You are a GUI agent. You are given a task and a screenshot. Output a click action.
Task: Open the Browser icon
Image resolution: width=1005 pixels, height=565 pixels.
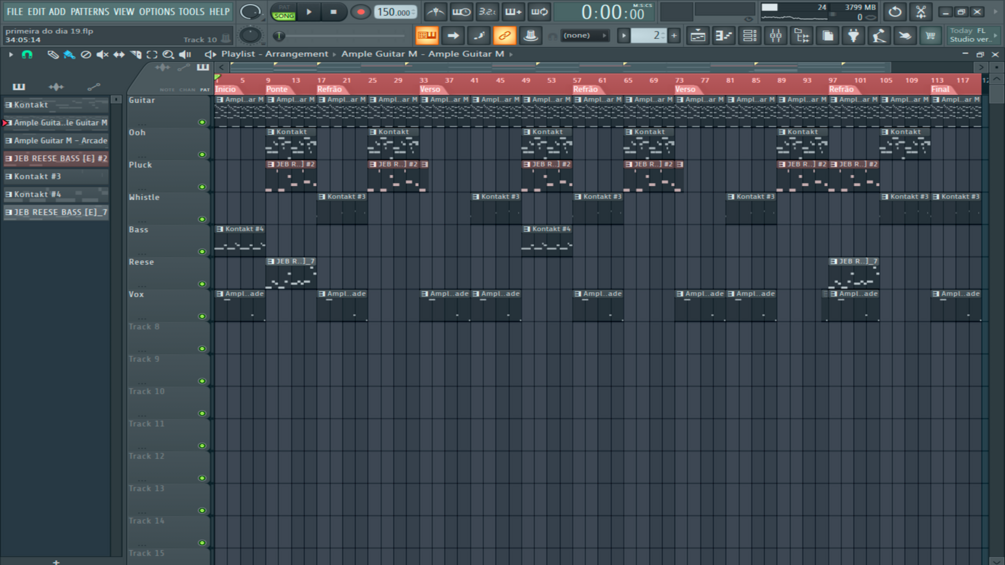tap(801, 36)
